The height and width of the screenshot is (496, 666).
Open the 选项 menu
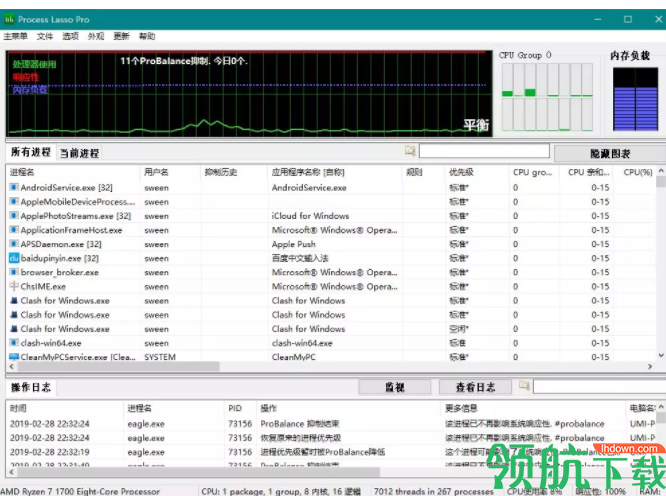tap(71, 37)
